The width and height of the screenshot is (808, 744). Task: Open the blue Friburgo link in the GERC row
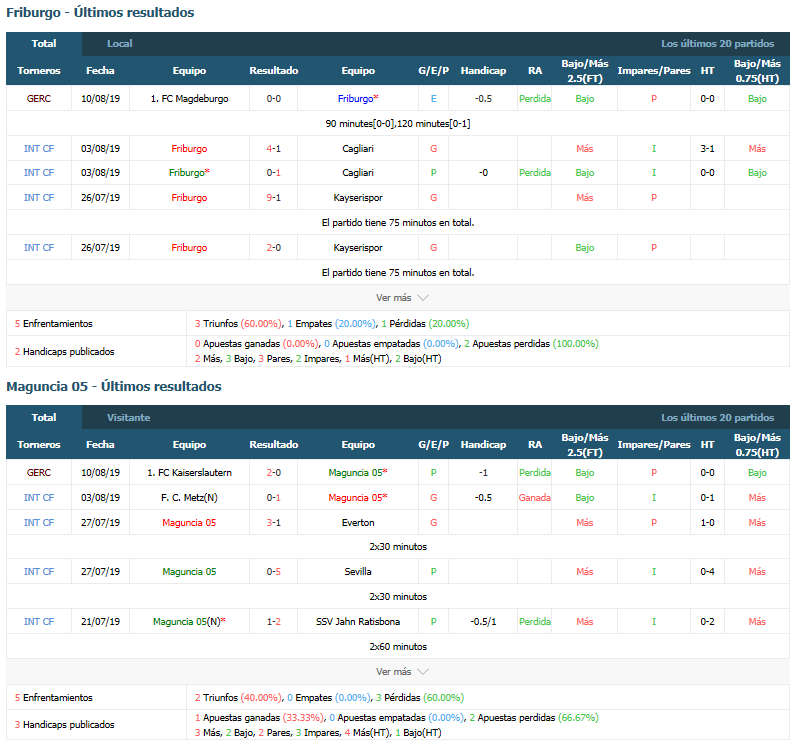pos(358,98)
